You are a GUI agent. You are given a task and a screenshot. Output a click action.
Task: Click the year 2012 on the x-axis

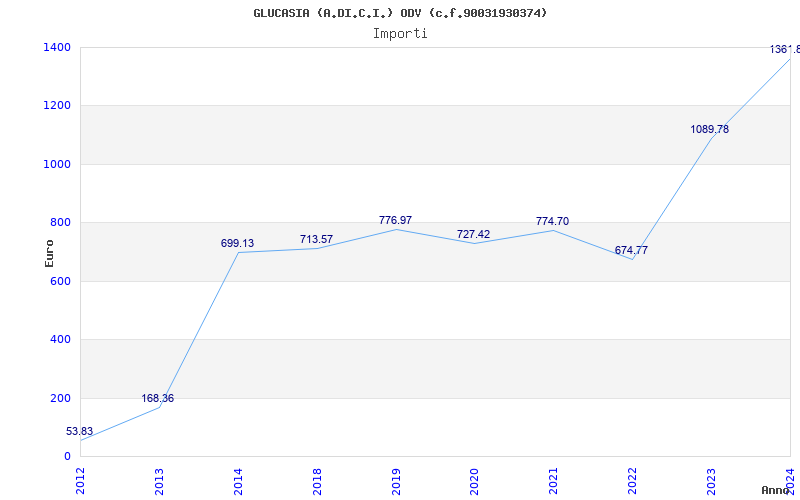pyautogui.click(x=80, y=481)
